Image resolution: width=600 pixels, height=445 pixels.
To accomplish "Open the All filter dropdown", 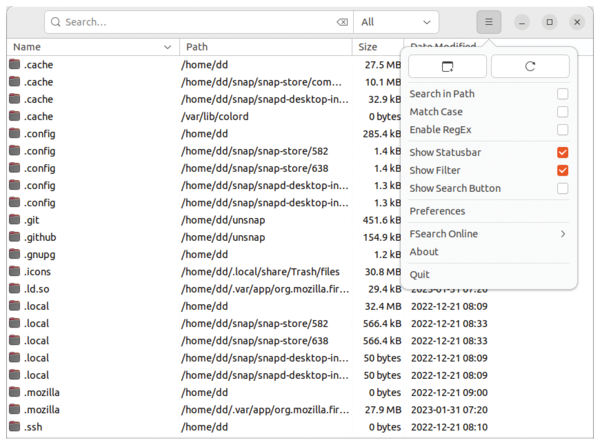I will (x=397, y=22).
